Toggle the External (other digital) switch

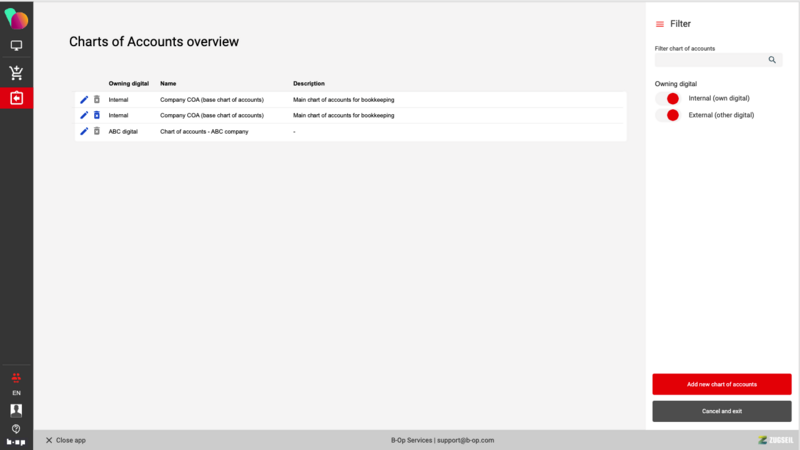tap(667, 115)
